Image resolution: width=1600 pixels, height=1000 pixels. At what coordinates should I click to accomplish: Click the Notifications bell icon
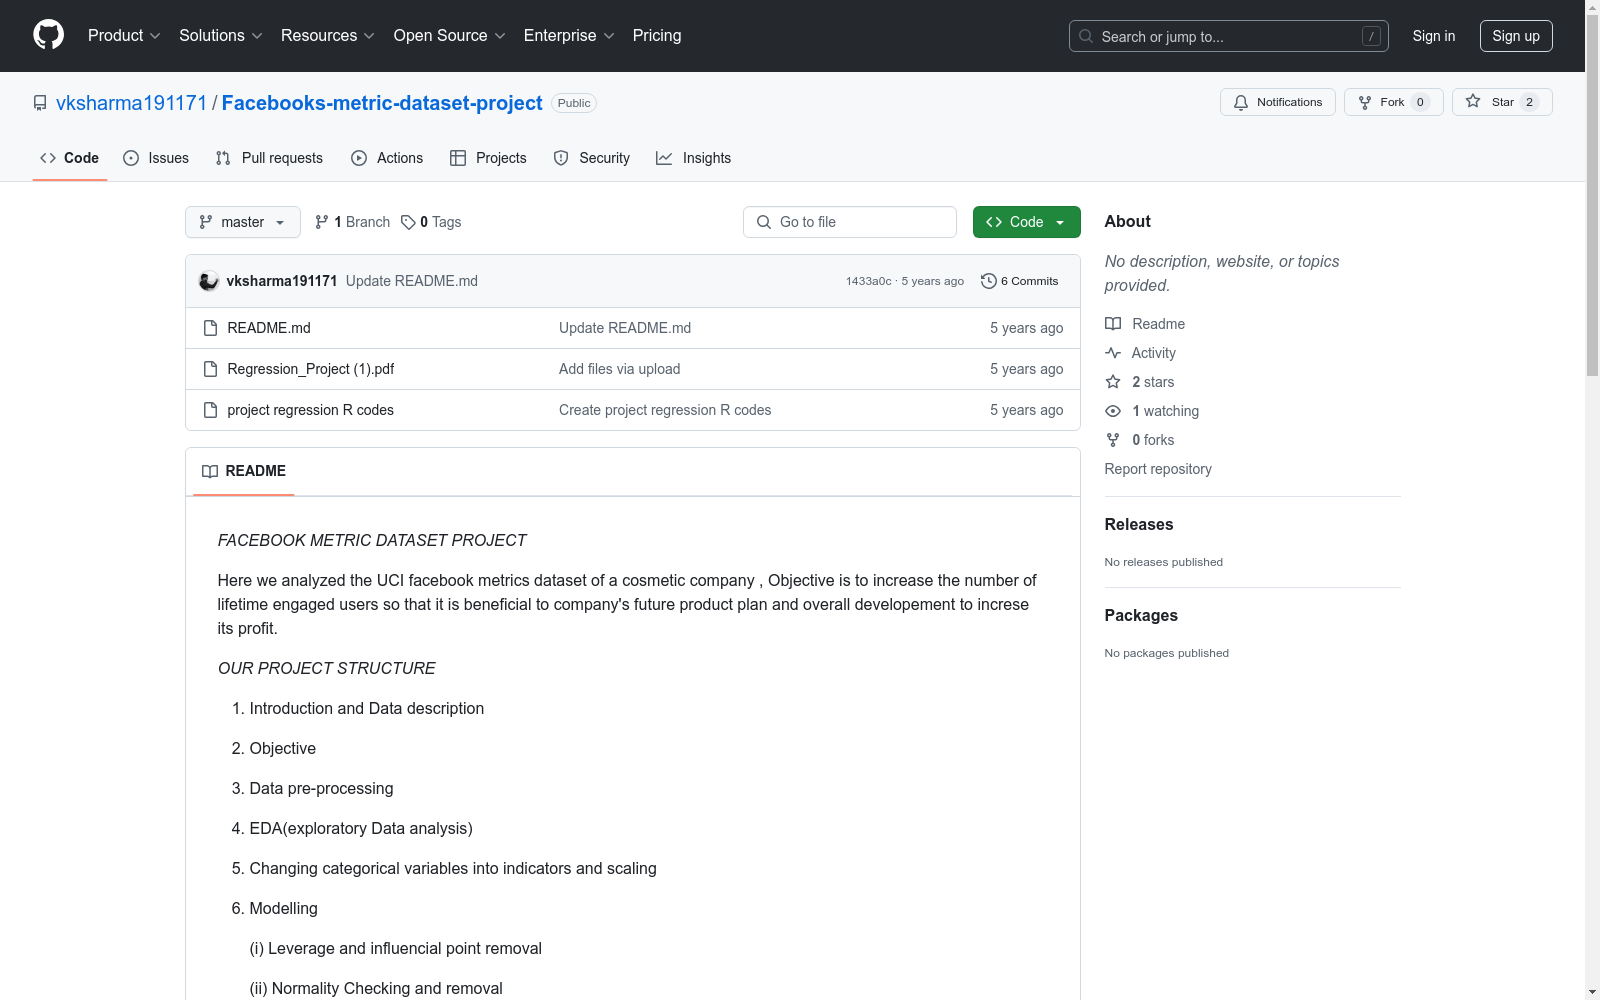pyautogui.click(x=1241, y=102)
